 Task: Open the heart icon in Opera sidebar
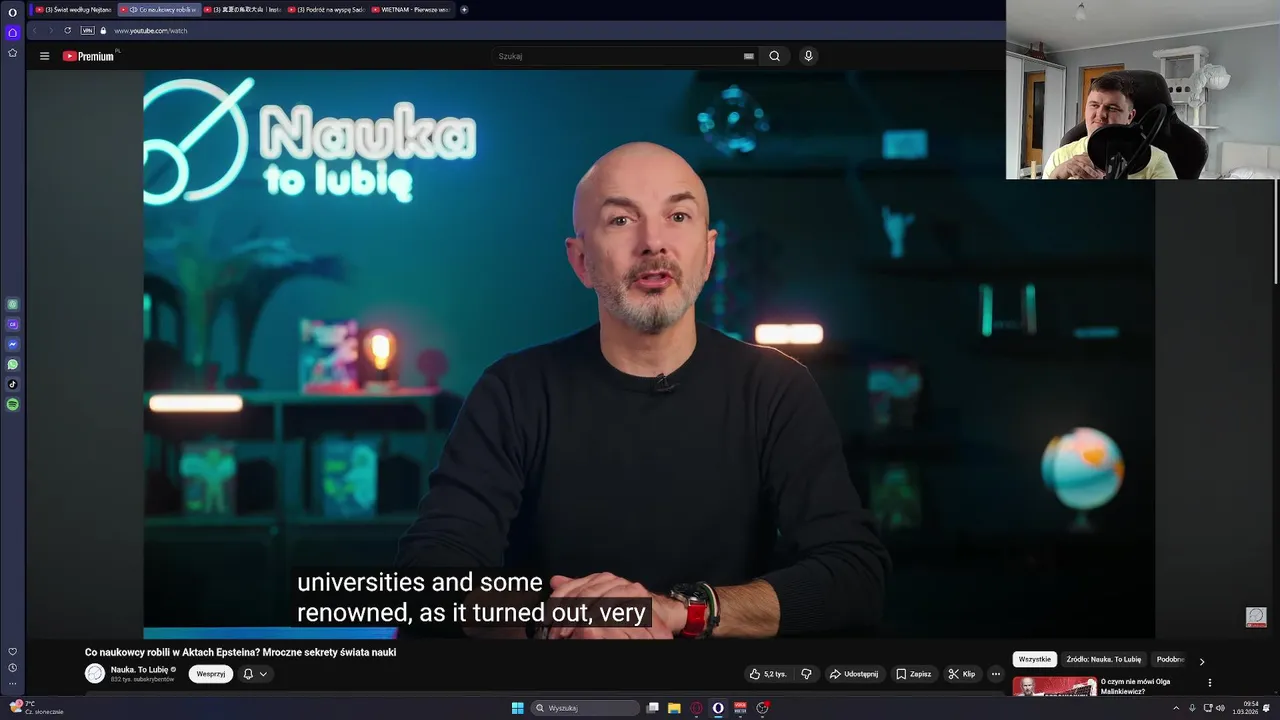[x=12, y=651]
